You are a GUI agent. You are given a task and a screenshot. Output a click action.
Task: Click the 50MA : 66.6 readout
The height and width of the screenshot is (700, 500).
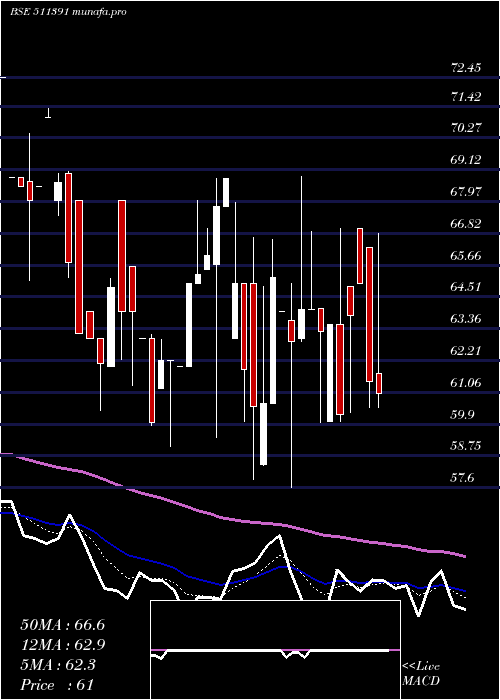pos(62,625)
